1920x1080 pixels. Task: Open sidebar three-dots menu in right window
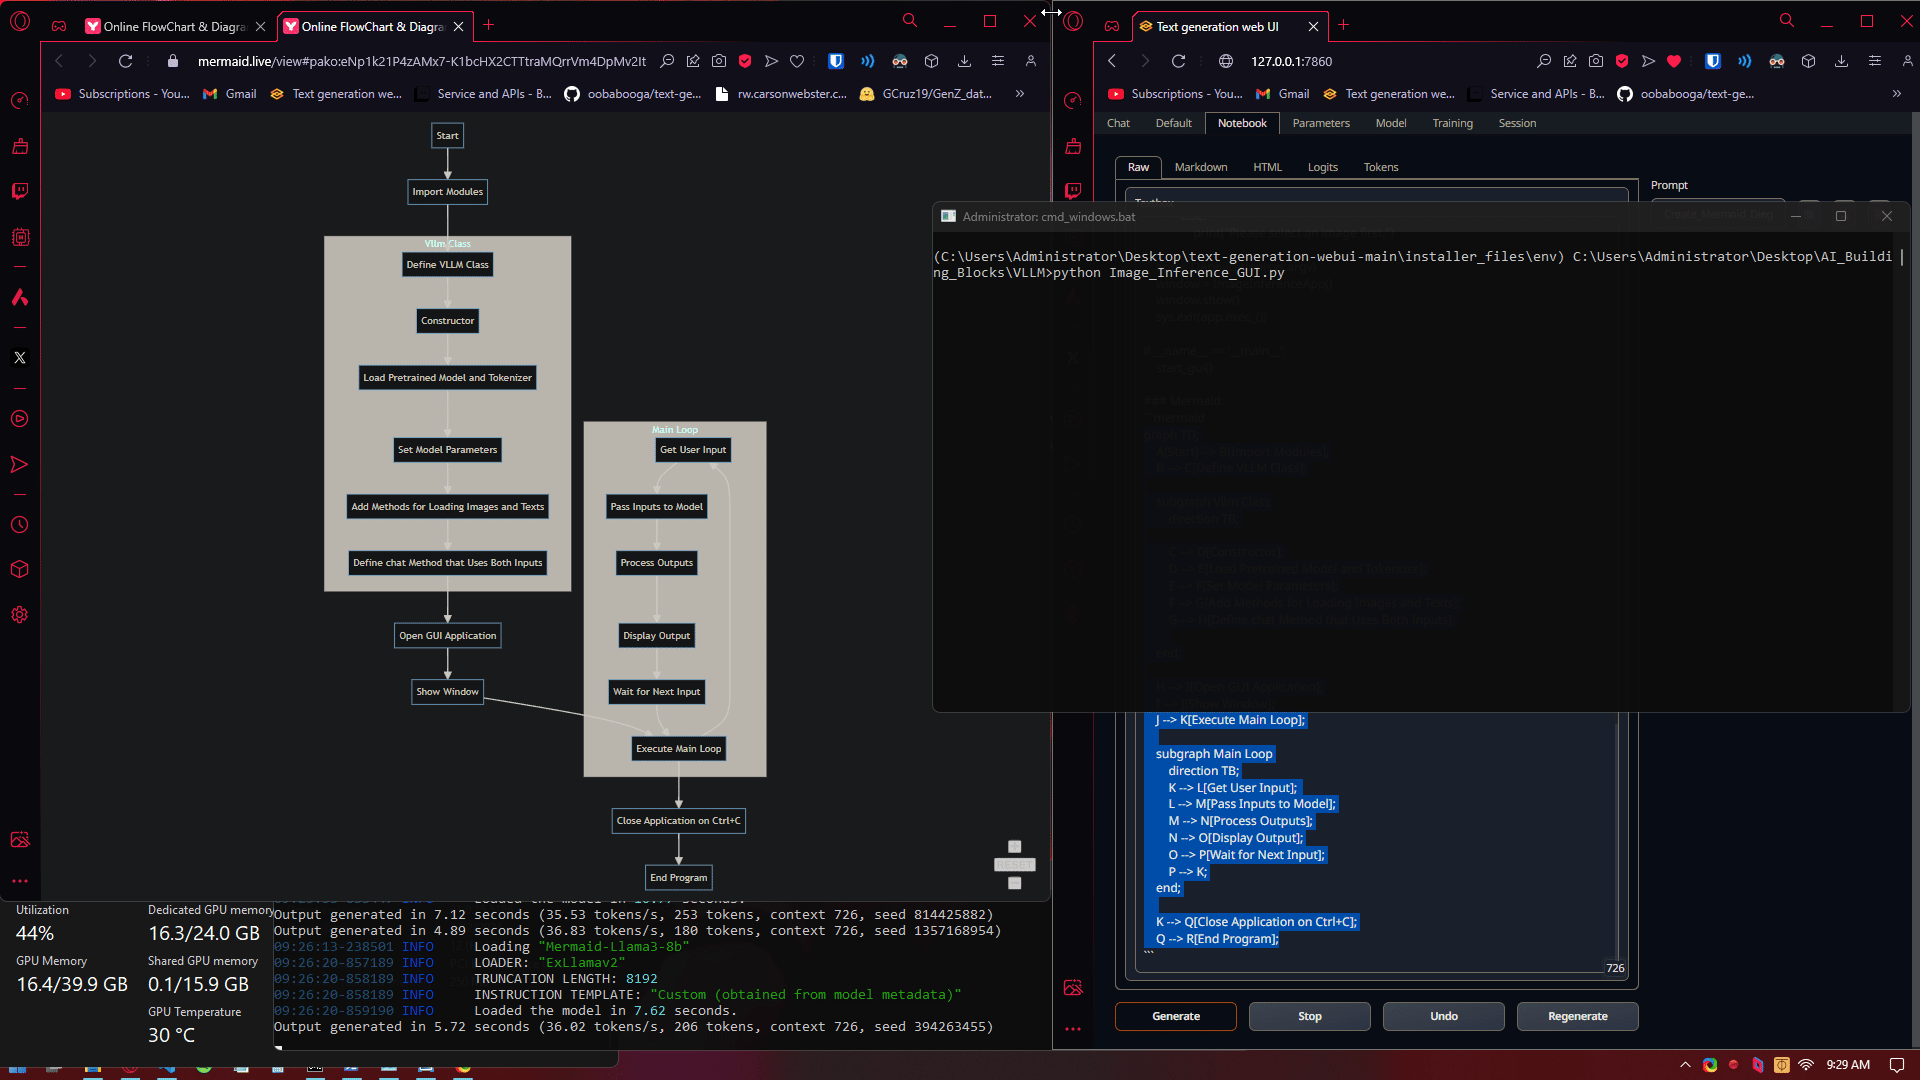(1073, 1029)
